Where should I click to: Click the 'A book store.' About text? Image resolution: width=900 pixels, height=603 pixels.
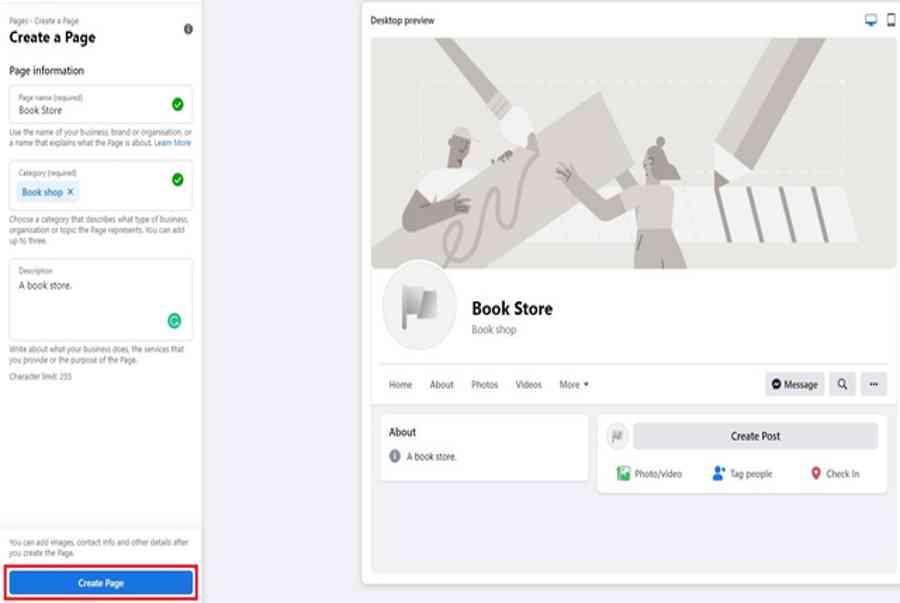coord(431,457)
